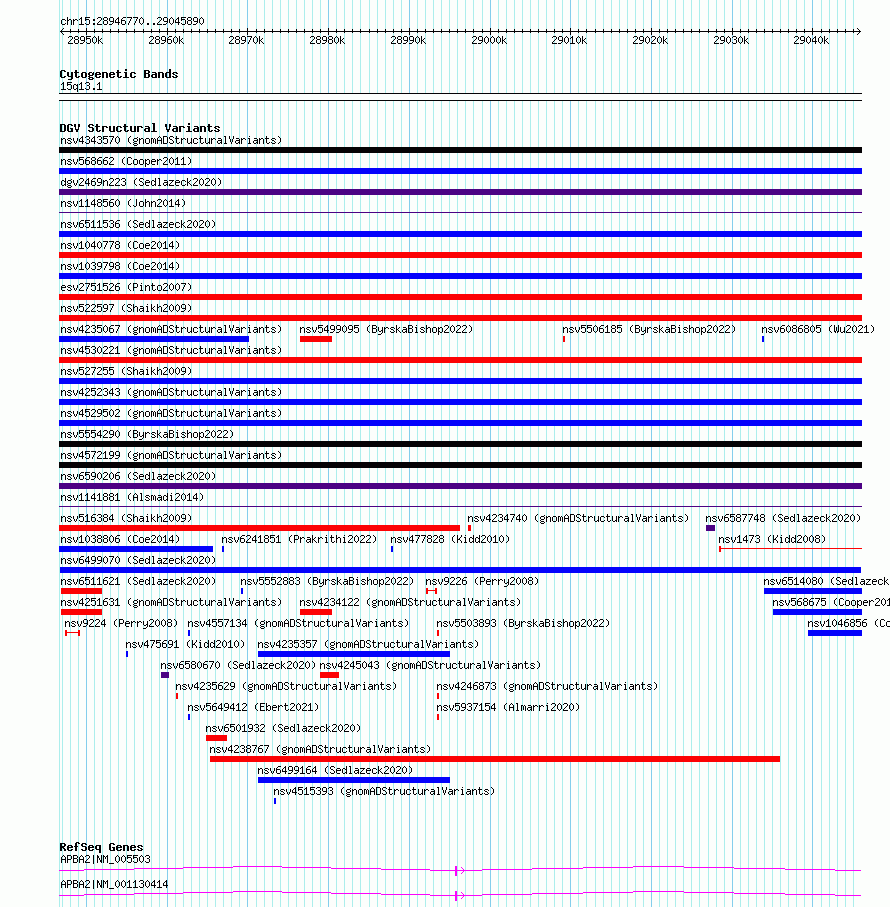The width and height of the screenshot is (890, 907).
Task: Click nsv5503893 (ByrskaBishop2022) label
Action: click(523, 624)
